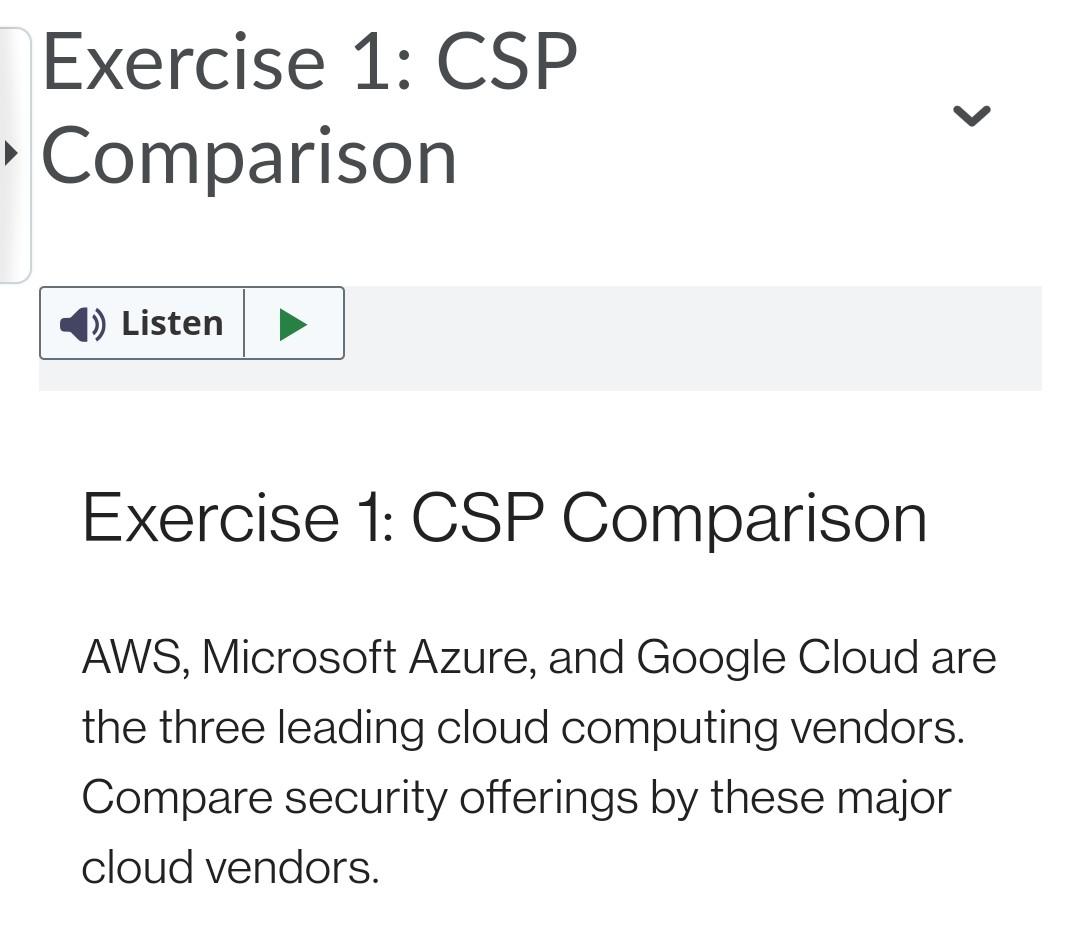Click the Listen label to read the page aloud
This screenshot has height=932, width=1080.
pyautogui.click(x=171, y=322)
